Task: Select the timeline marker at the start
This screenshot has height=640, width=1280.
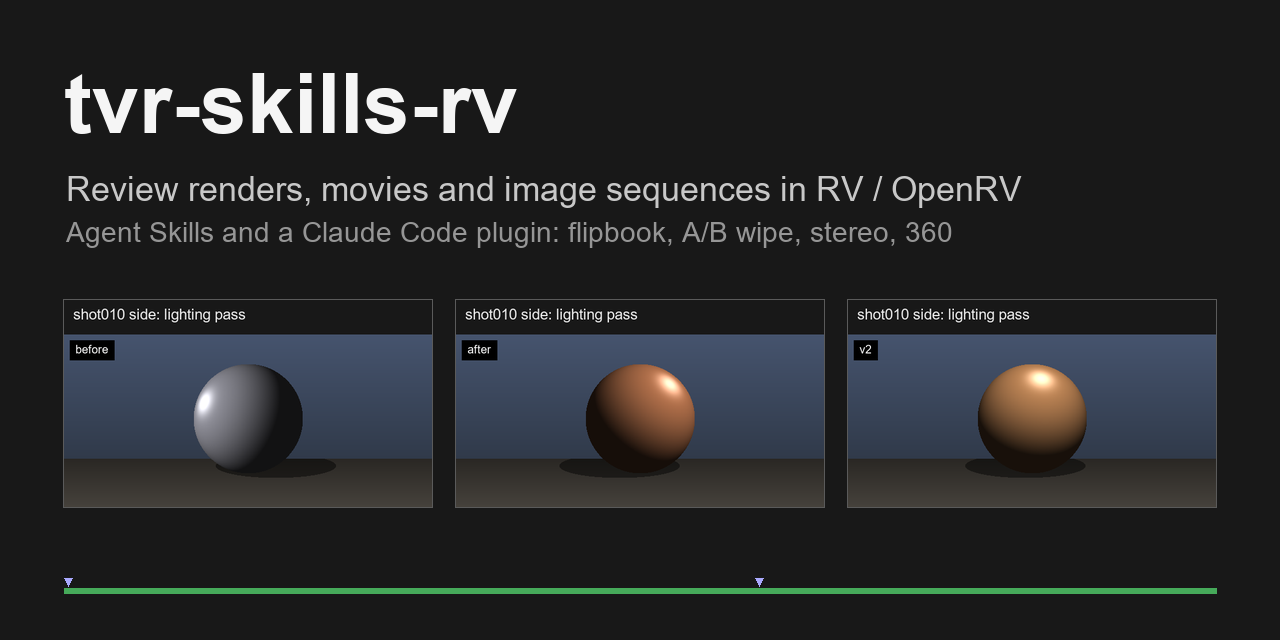Action: 68,582
